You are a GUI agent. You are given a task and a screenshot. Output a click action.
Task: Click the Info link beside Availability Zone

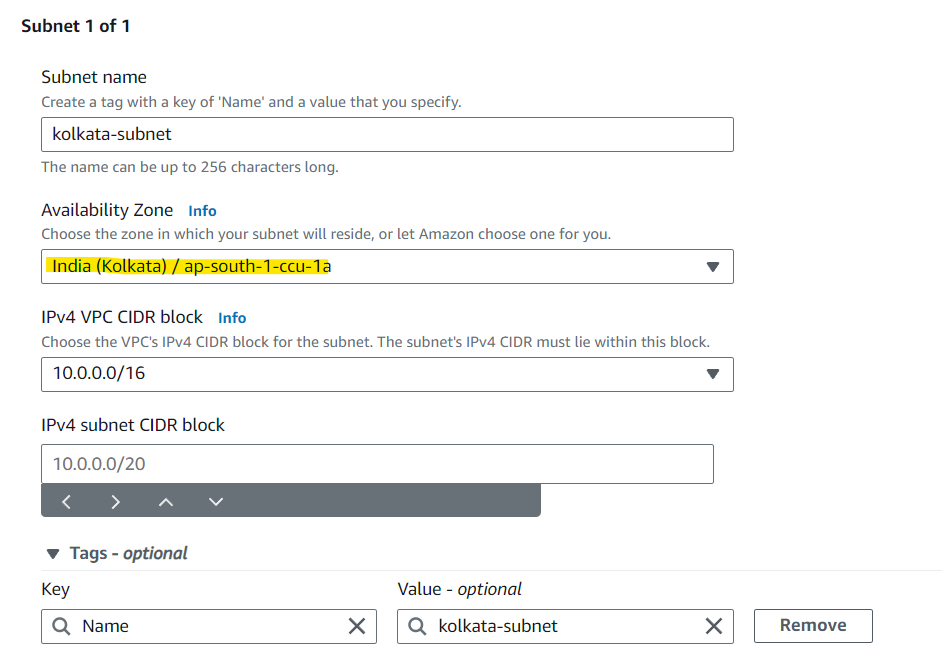[x=202, y=210]
